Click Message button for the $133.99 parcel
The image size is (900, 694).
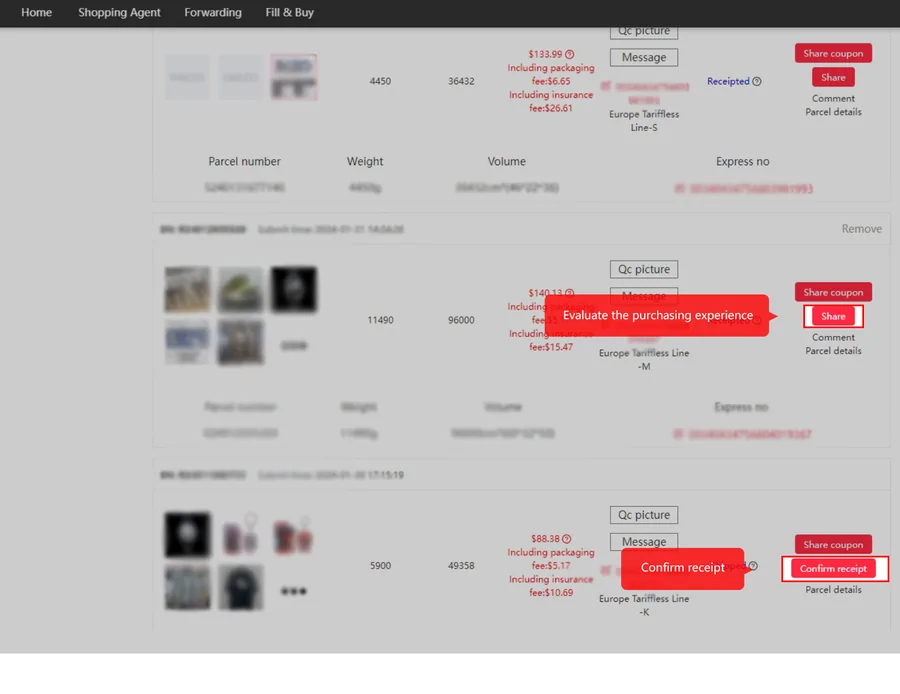[644, 57]
